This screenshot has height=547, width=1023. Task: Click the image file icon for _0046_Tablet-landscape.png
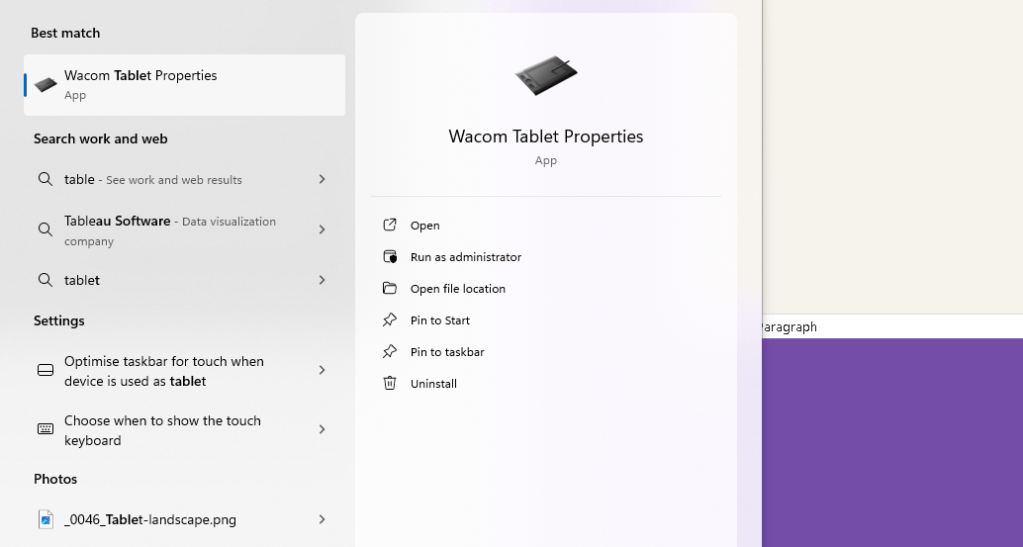pos(46,520)
